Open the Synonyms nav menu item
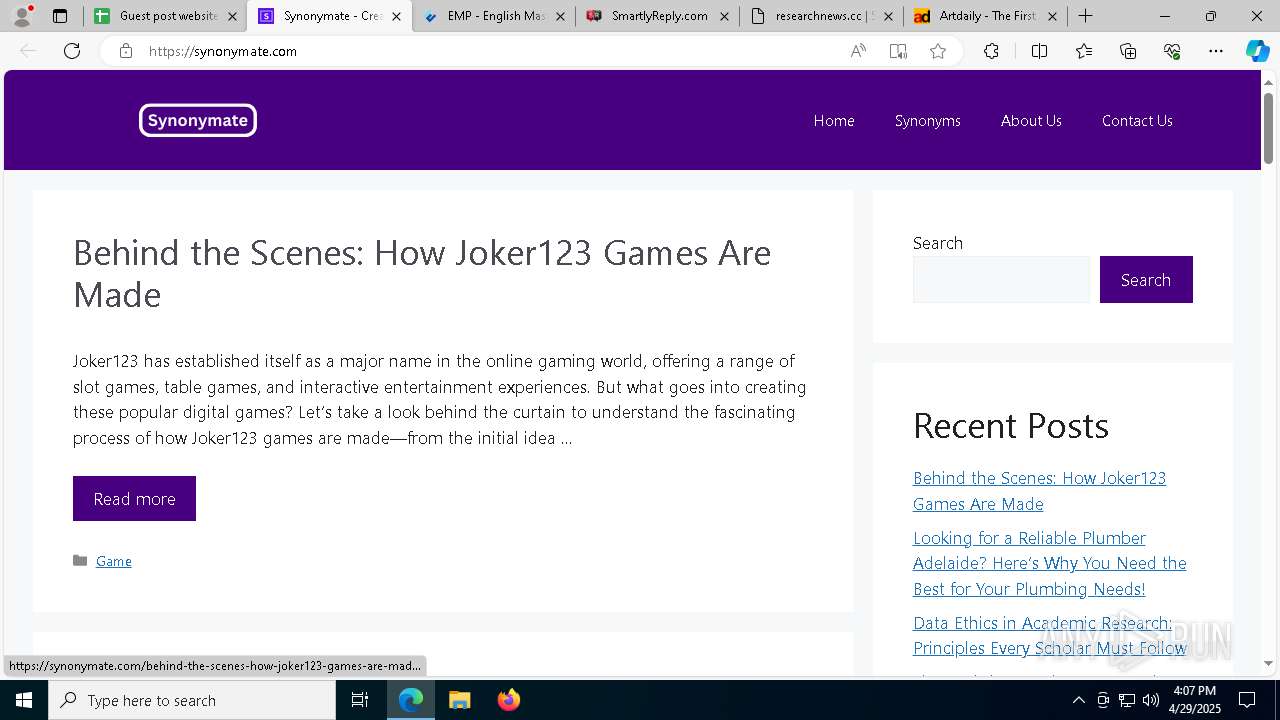The height and width of the screenshot is (720, 1280). 927,120
